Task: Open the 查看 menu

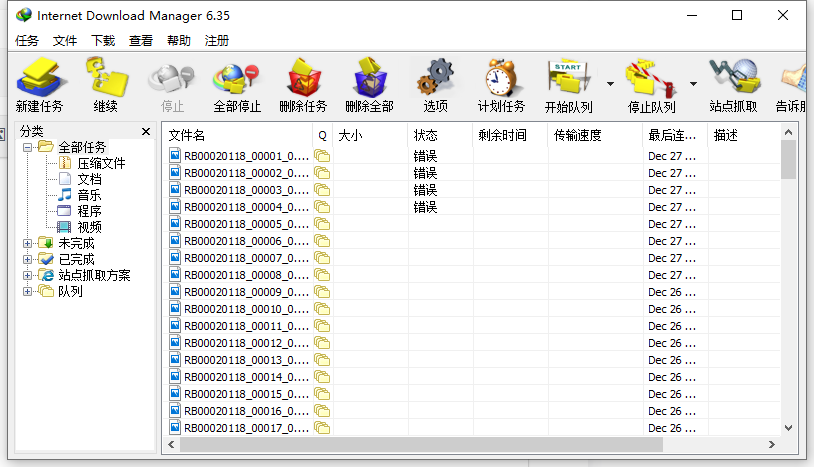Action: (141, 40)
